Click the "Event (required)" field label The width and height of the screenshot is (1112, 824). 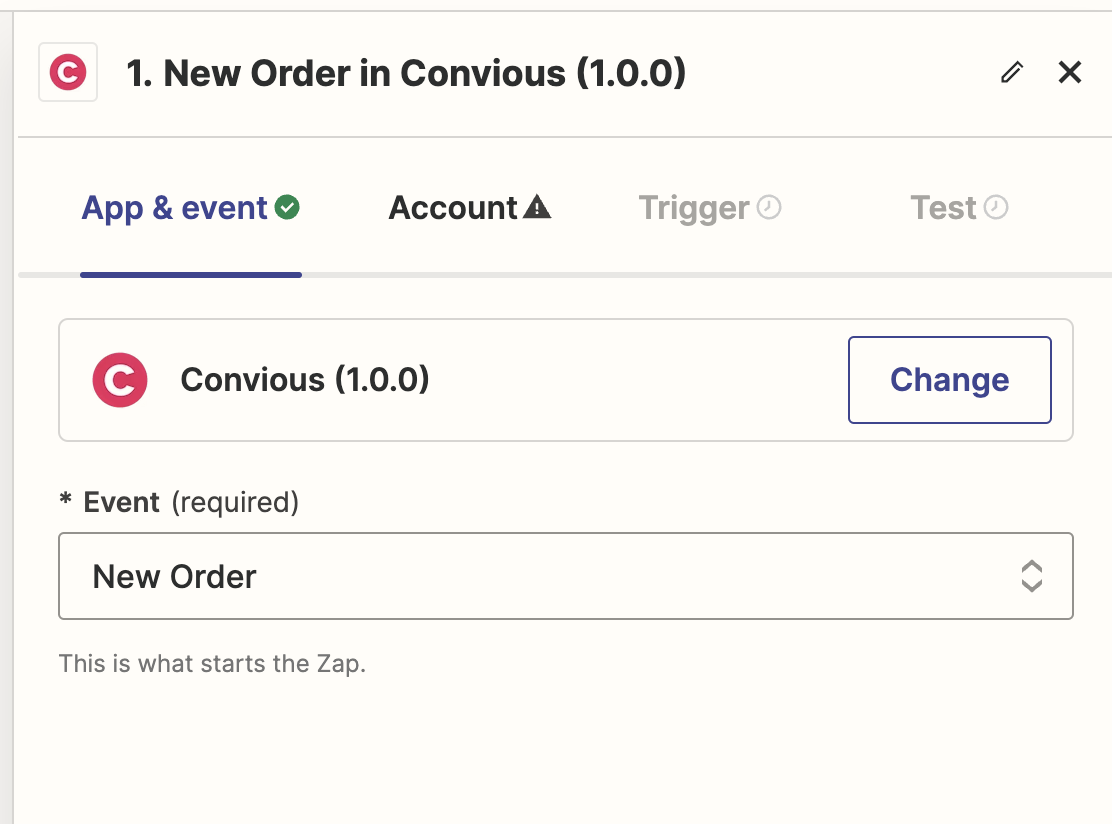tap(190, 502)
